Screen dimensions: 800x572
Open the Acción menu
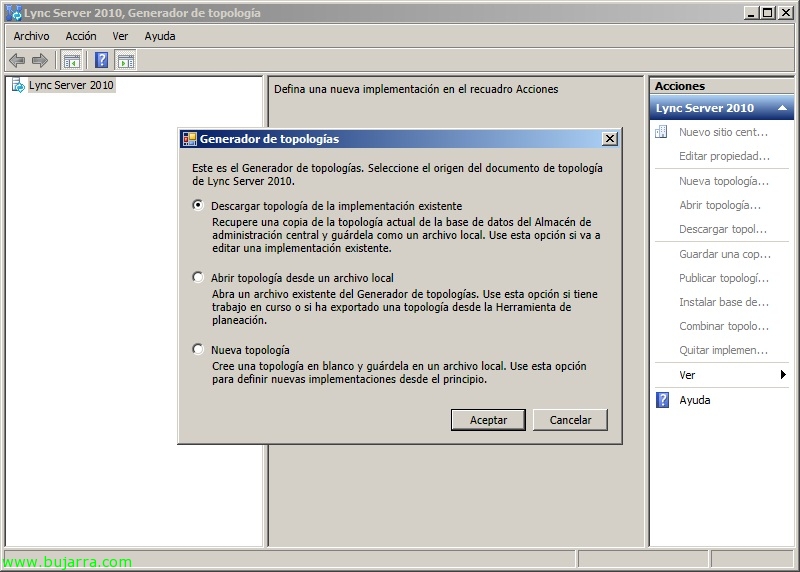(x=81, y=36)
